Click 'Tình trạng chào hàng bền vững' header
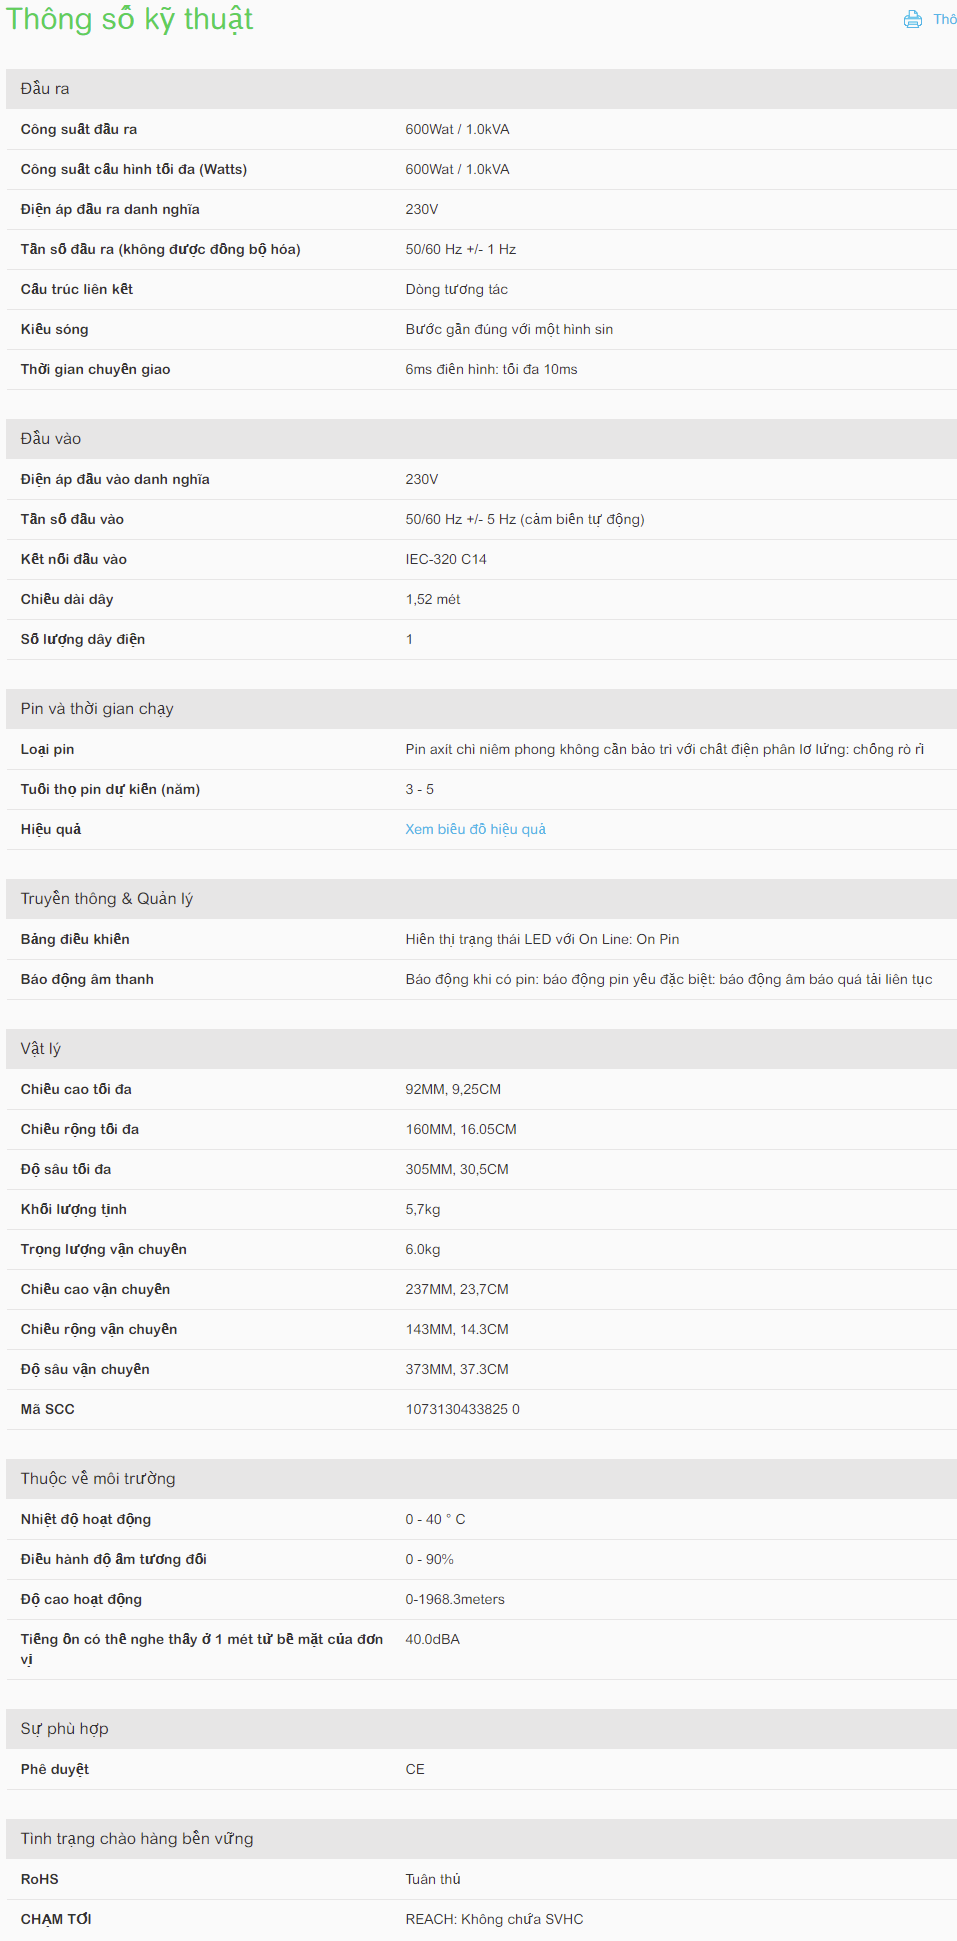This screenshot has width=957, height=1941. (481, 1839)
